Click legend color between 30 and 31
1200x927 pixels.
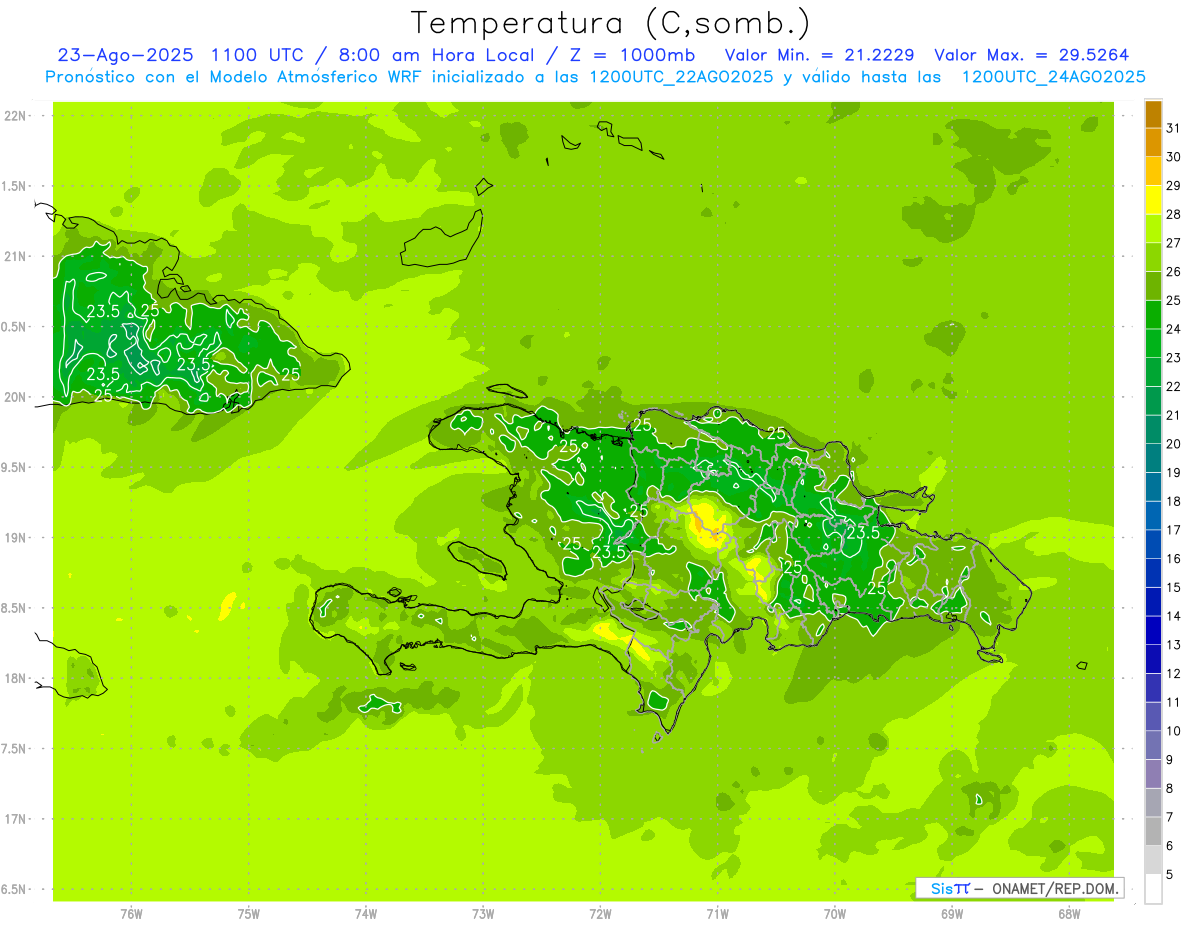[x=1153, y=143]
